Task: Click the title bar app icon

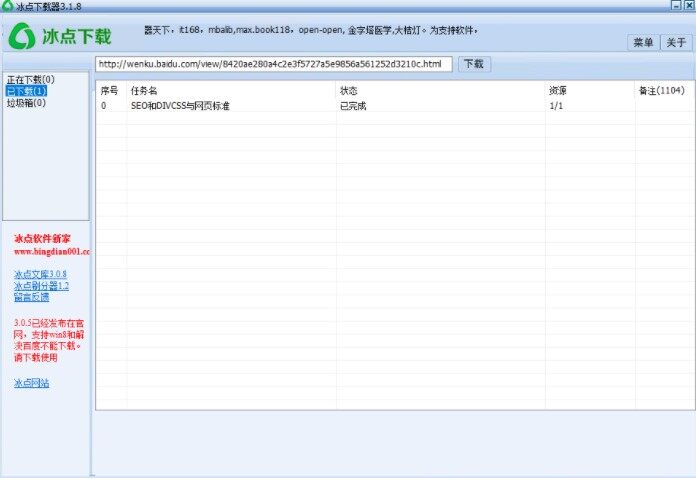Action: [x=7, y=5]
